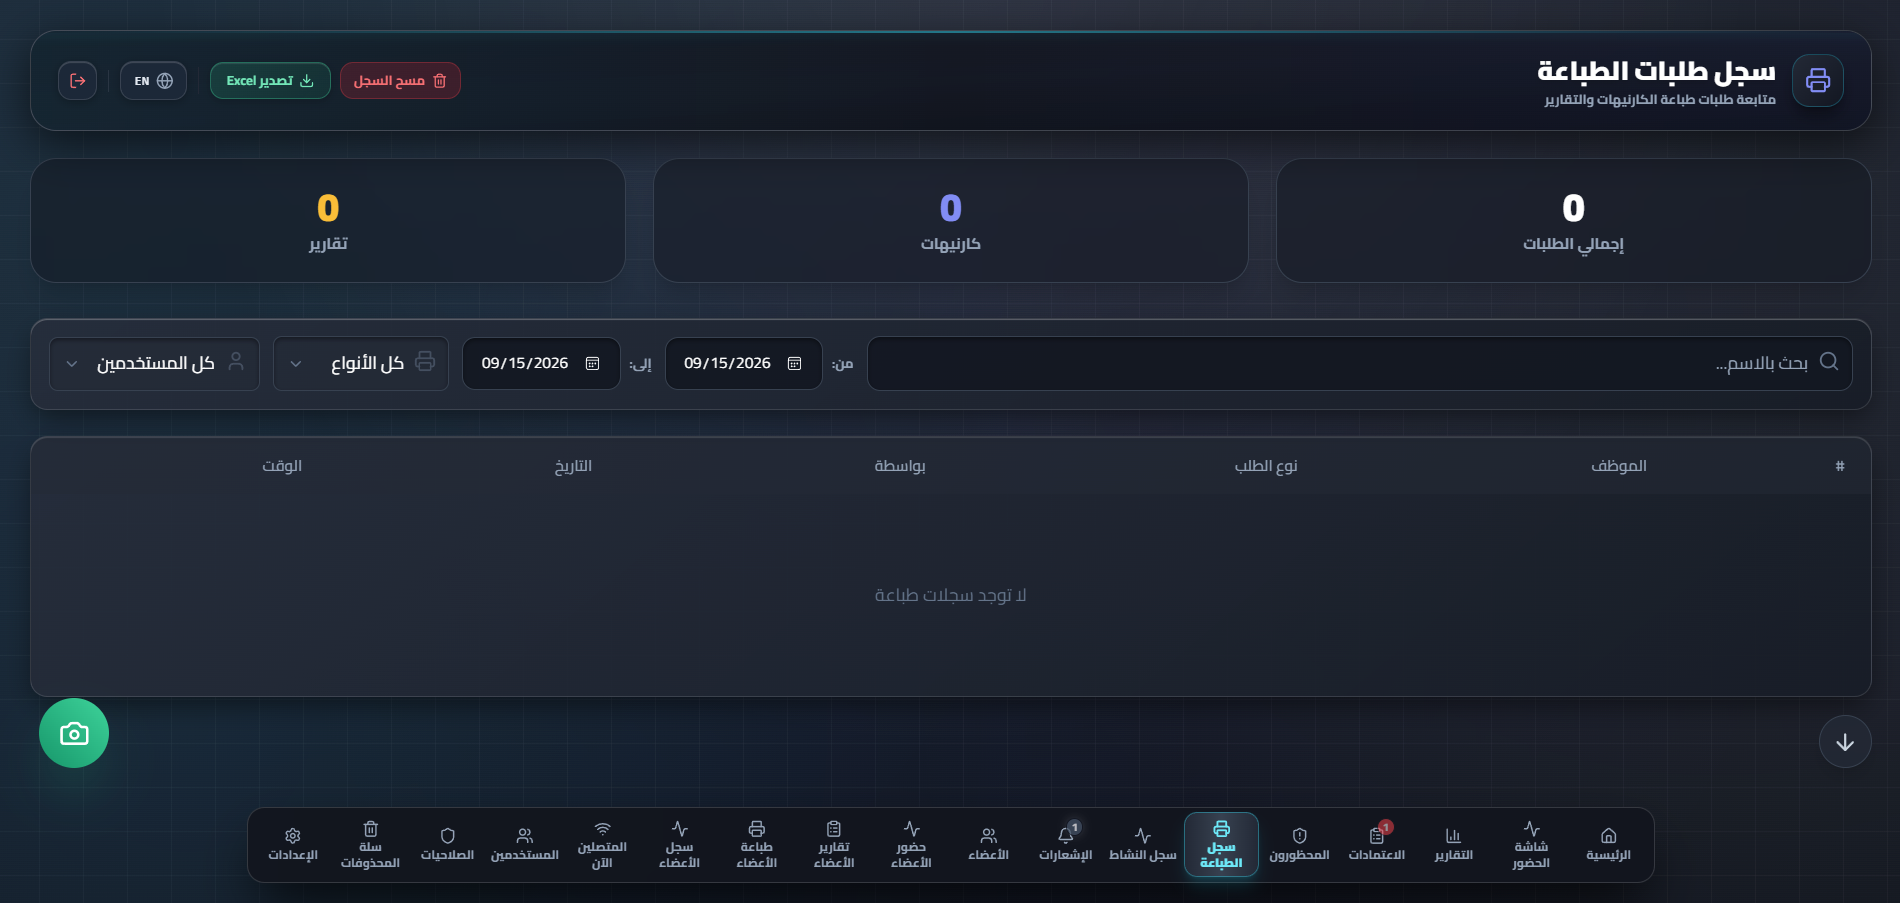
Task: Open المتصلين الآن in the dock
Action: point(602,844)
